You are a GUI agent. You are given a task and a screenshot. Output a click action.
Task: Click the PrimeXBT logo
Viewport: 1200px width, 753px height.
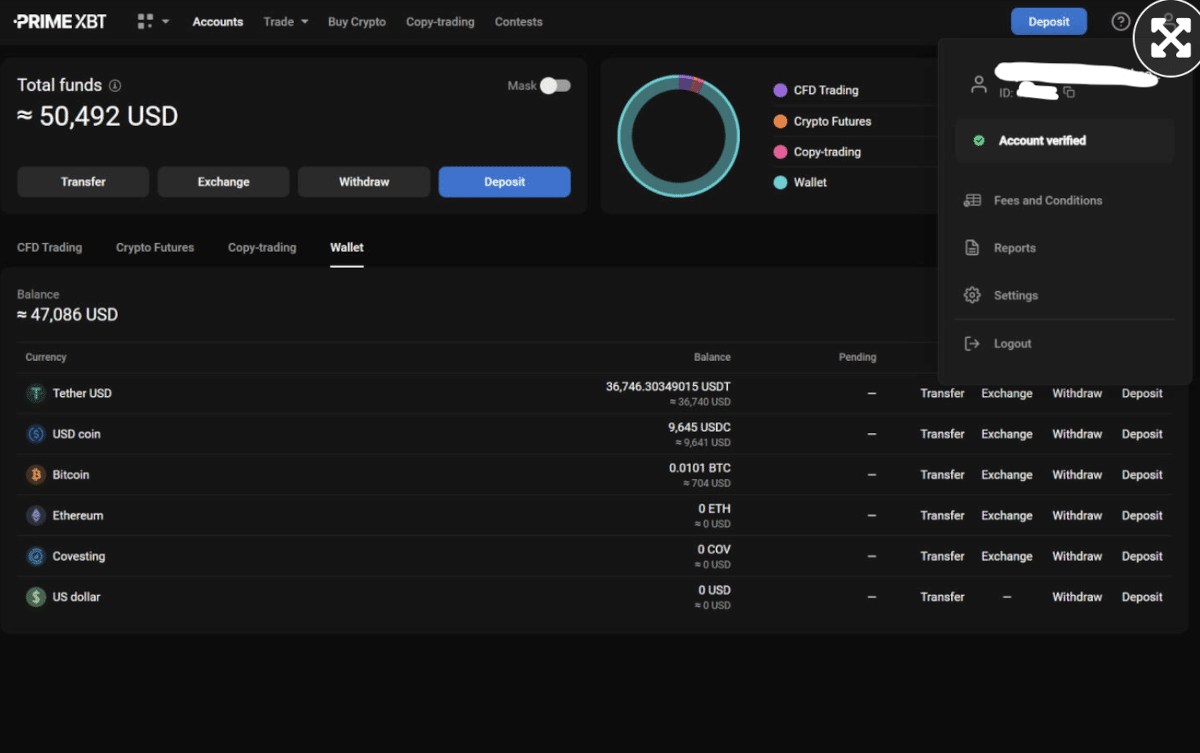[x=60, y=21]
